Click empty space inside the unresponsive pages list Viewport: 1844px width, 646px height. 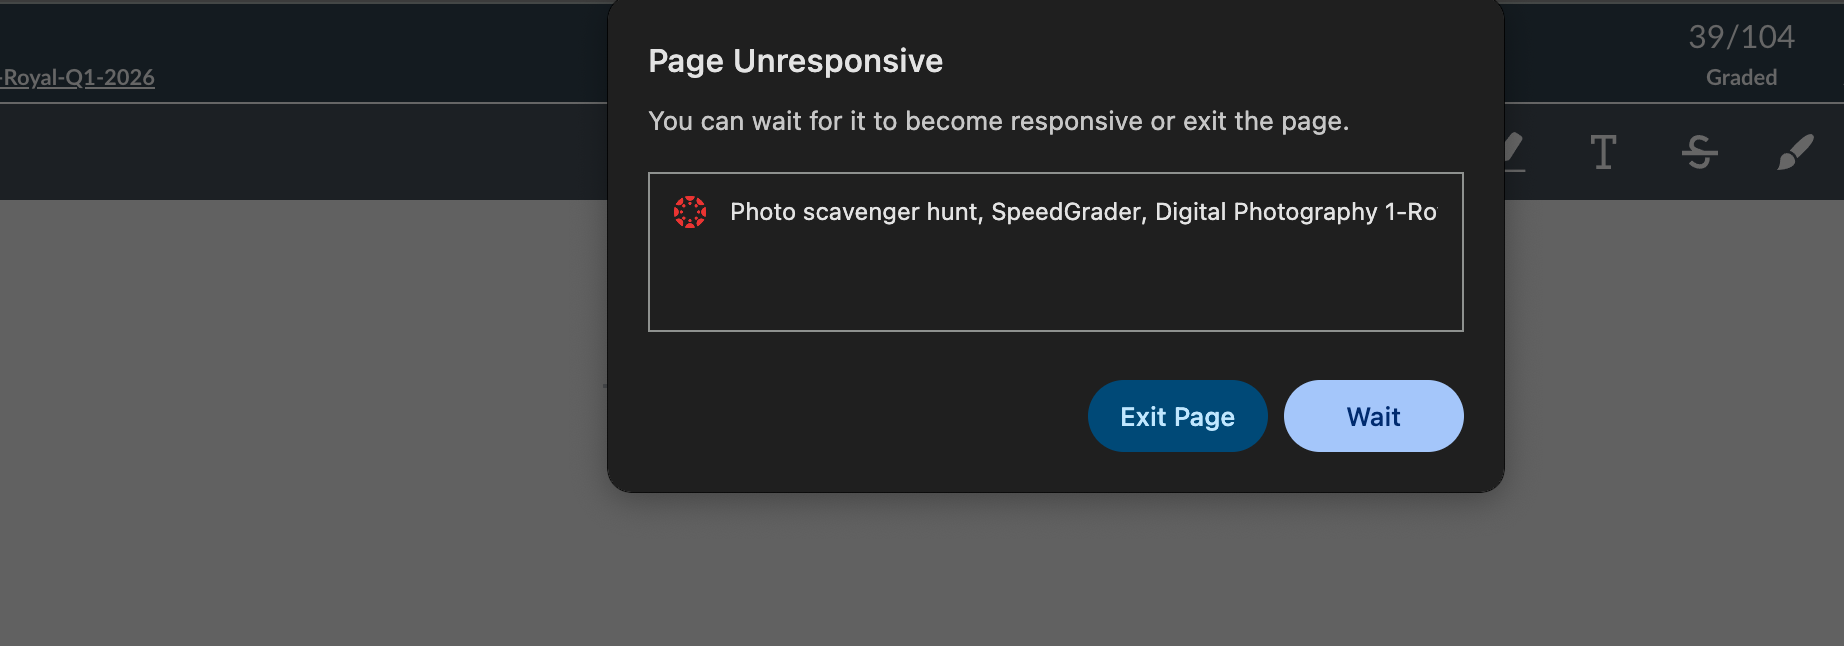tap(1055, 285)
